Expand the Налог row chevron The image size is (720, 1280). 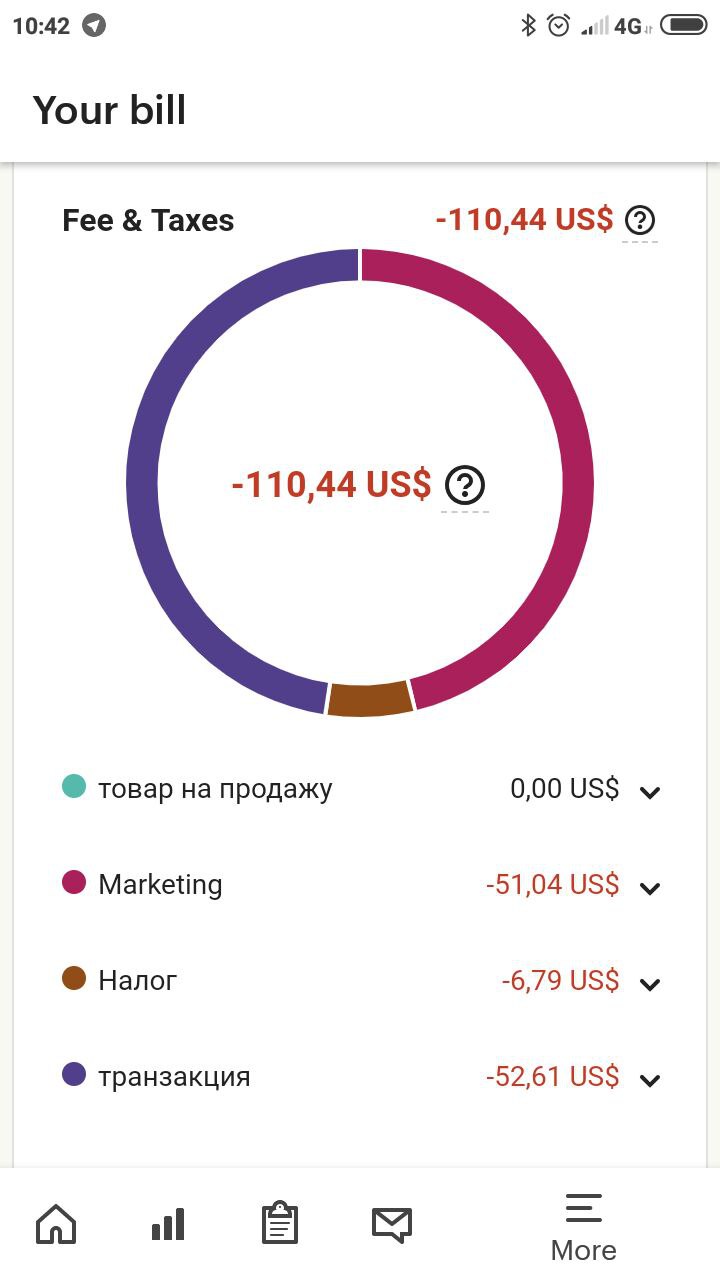tap(650, 984)
